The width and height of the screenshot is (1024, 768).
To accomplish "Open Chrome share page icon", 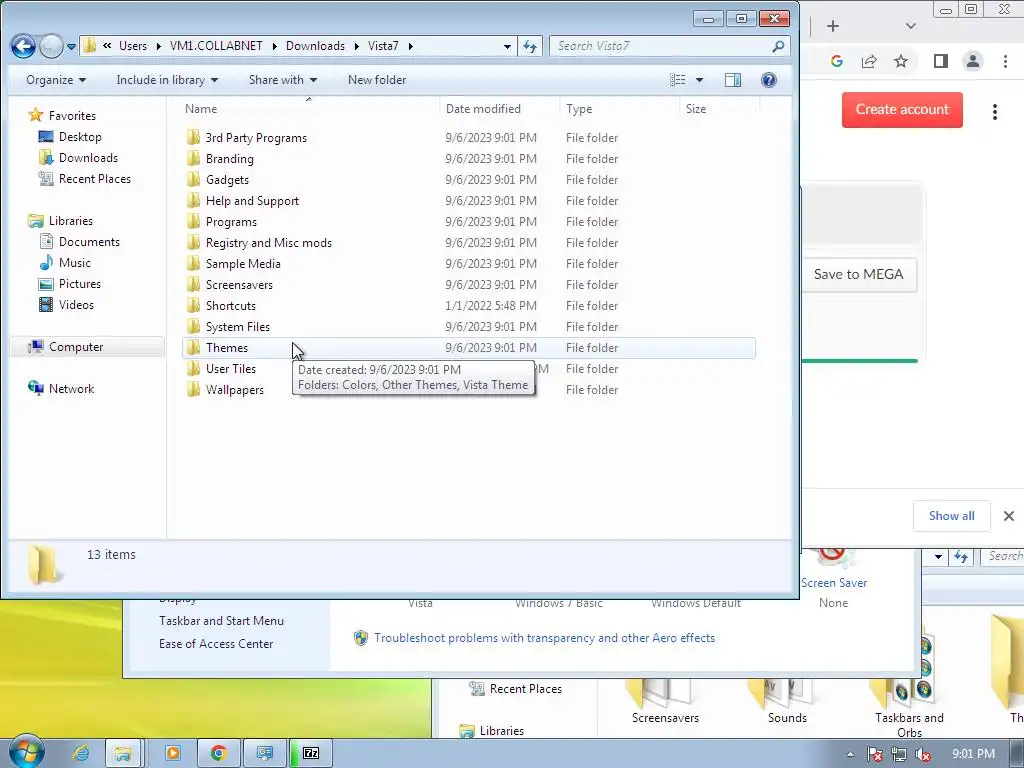I will coord(869,61).
